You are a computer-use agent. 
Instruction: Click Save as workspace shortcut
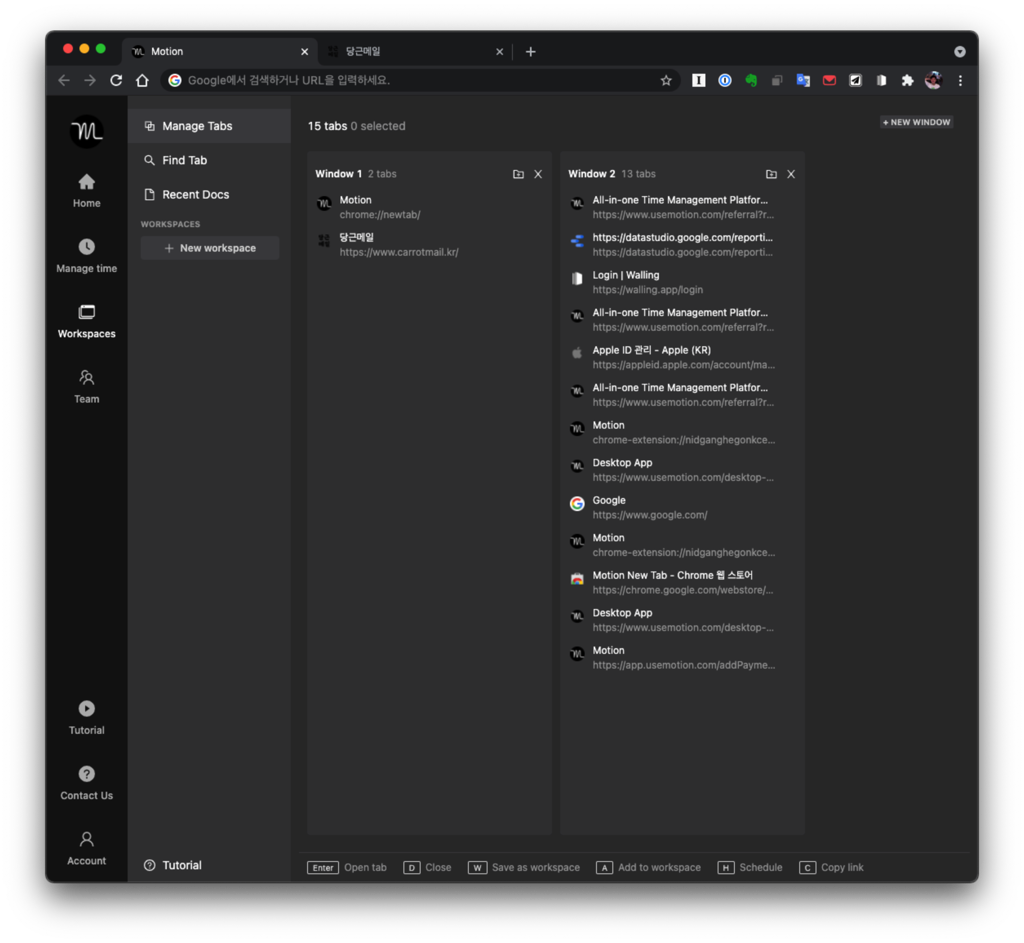click(524, 867)
